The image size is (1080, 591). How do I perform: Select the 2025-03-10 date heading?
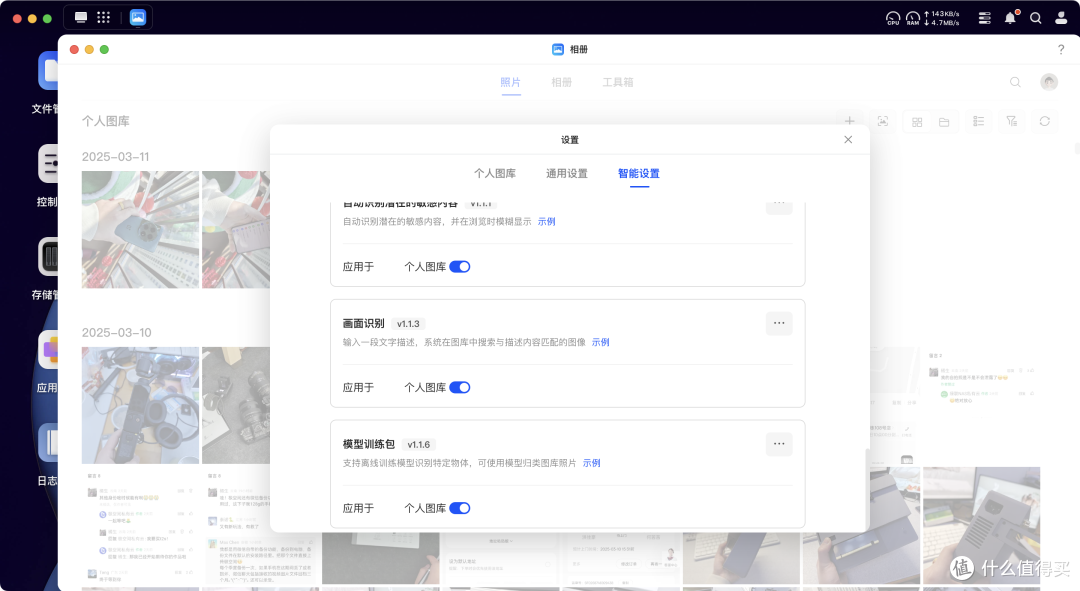116,332
